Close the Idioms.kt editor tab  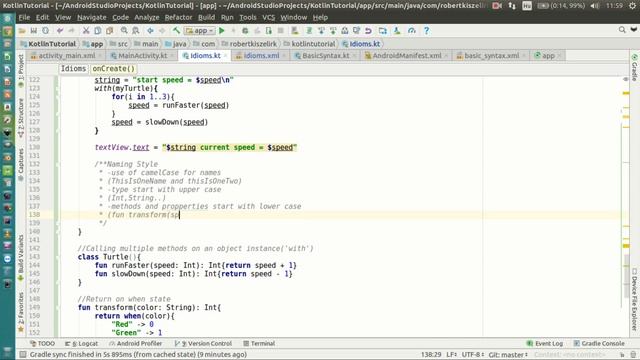point(225,56)
